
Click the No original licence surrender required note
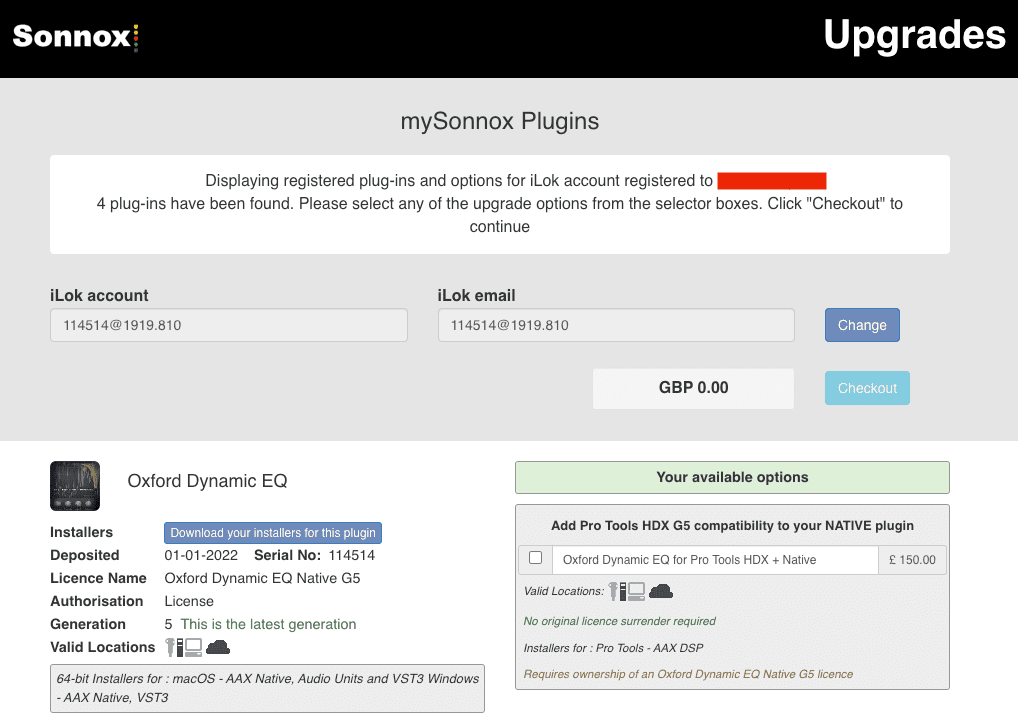point(619,621)
